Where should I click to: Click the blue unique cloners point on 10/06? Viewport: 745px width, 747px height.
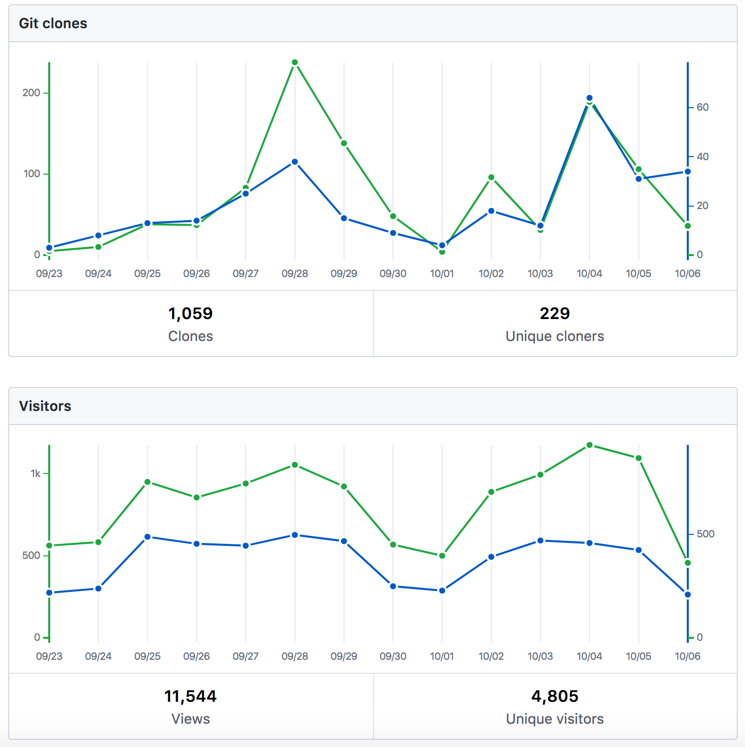coord(687,172)
